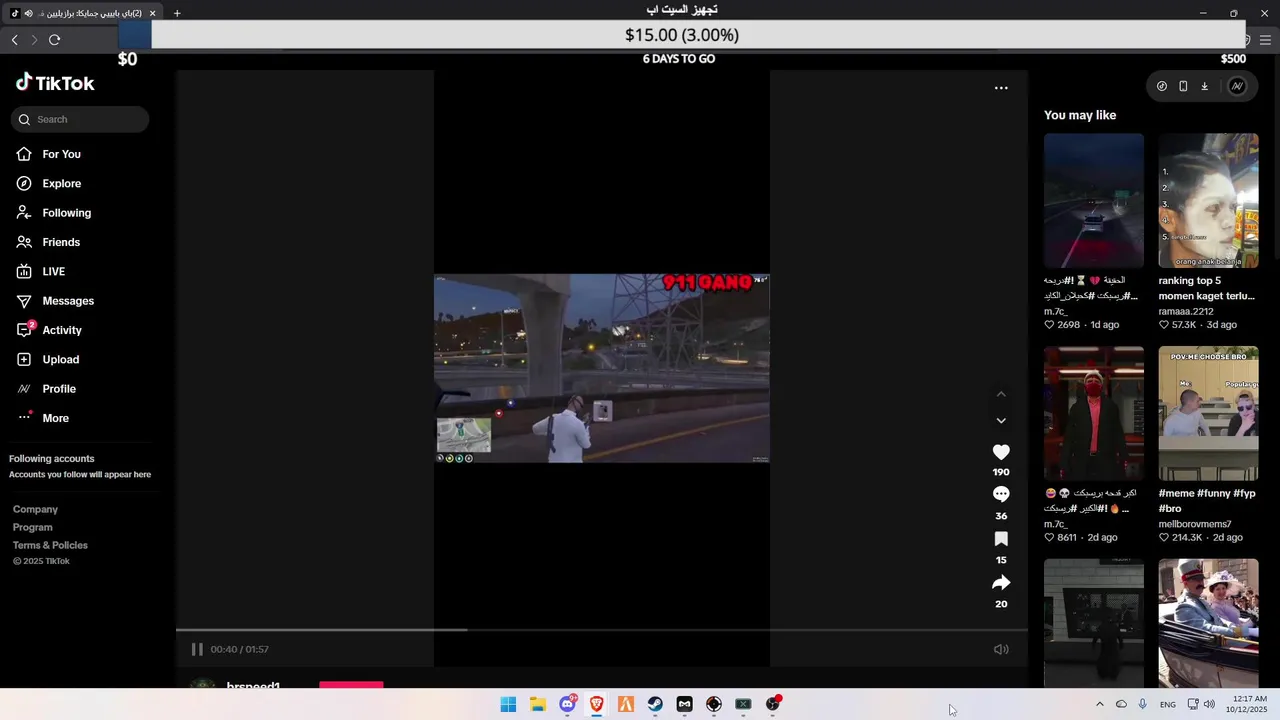This screenshot has width=1280, height=720.
Task: Open mellborovmems7 creator name
Action: coord(1195,524)
